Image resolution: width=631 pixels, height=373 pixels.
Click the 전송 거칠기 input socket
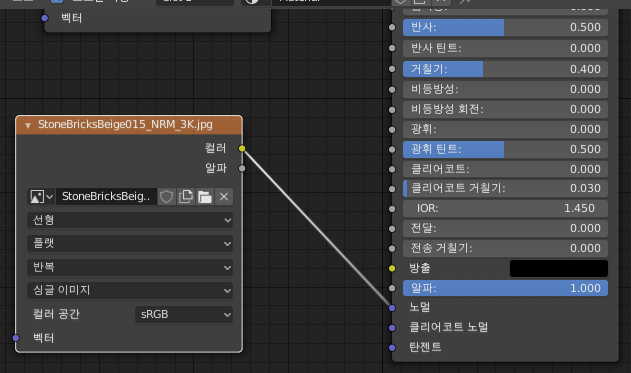coord(392,248)
